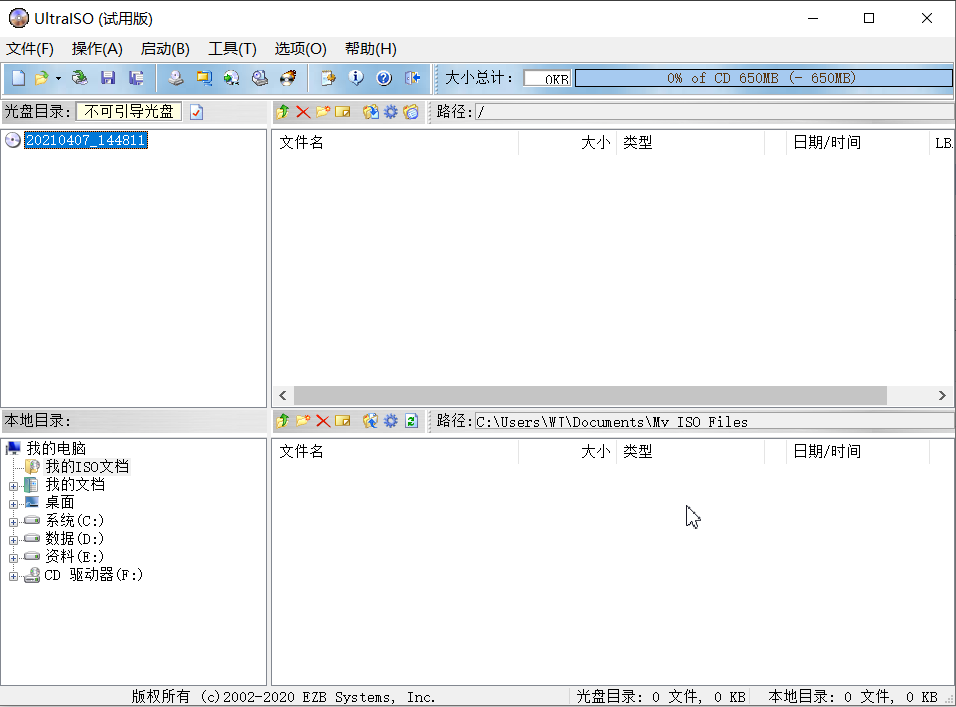Click the Add files notepad icon in main toolbar

point(328,78)
